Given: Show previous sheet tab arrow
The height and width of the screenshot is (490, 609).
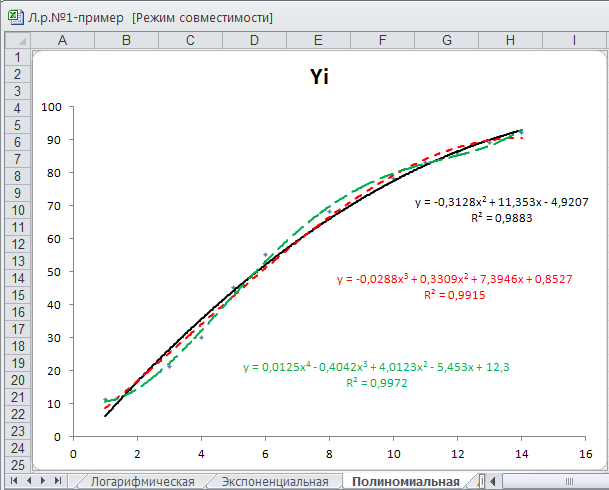Looking at the screenshot, I should click(29, 481).
